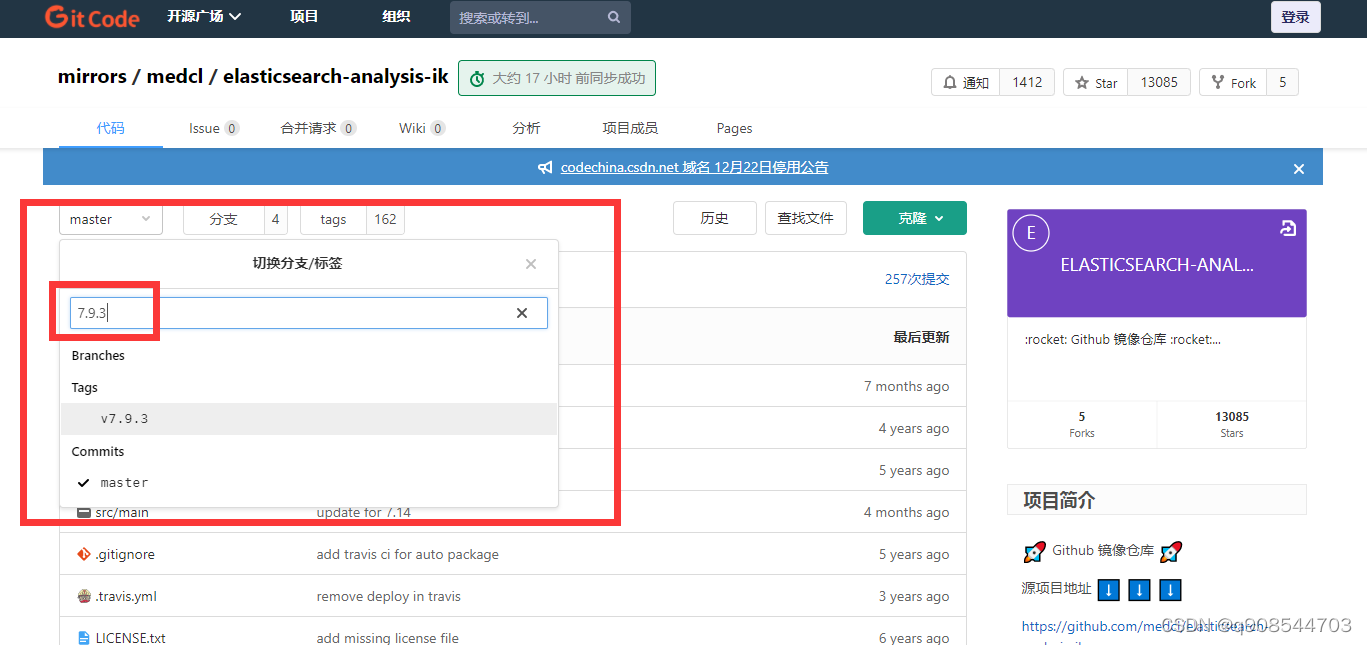Open the .gitignore file
This screenshot has height=645, width=1367.
click(x=125, y=554)
